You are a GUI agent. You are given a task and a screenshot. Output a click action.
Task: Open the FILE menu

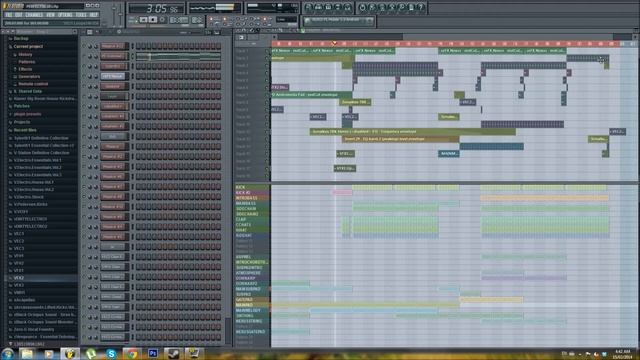(x=9, y=15)
